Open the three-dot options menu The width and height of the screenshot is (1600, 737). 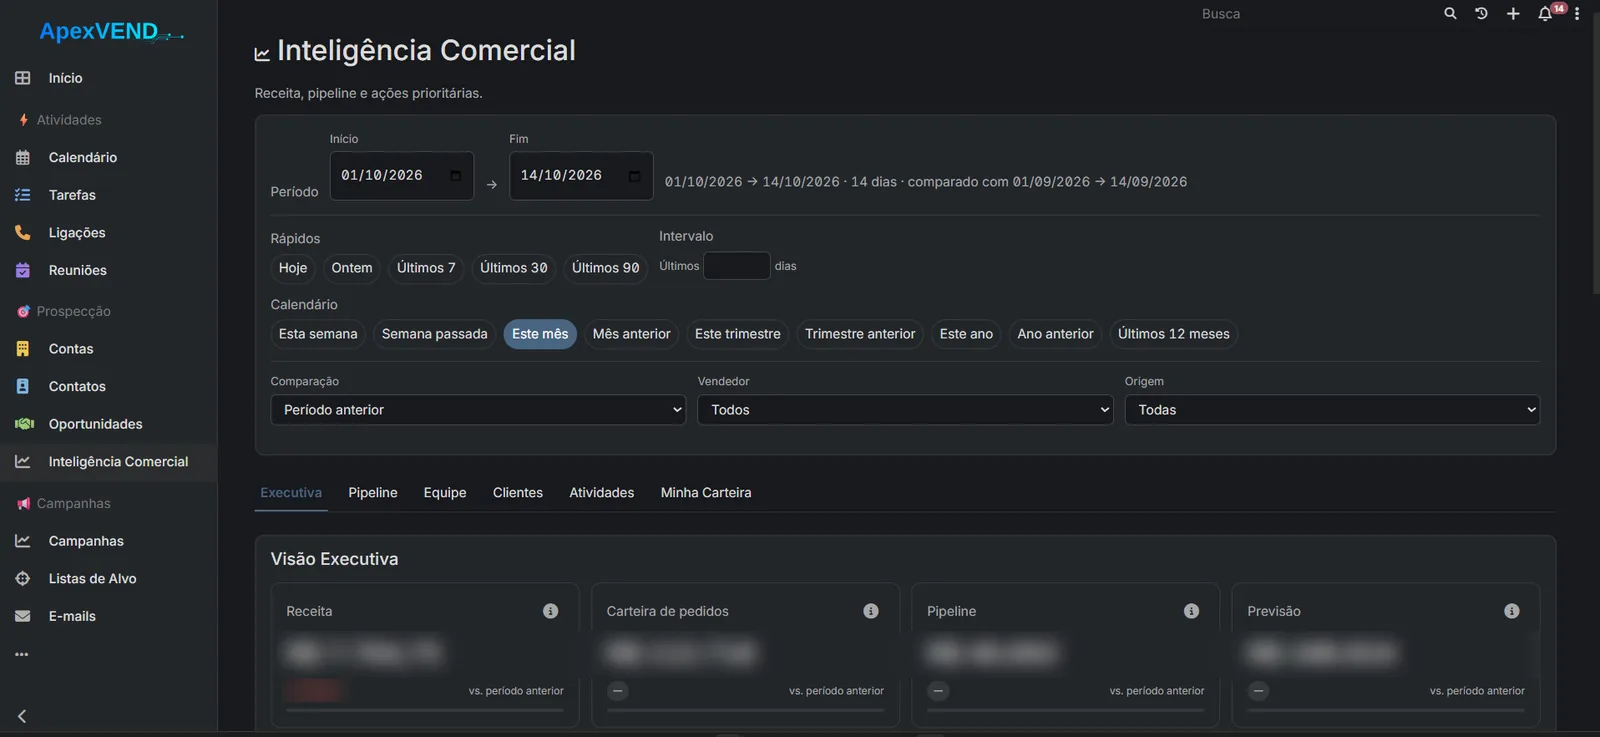1577,14
